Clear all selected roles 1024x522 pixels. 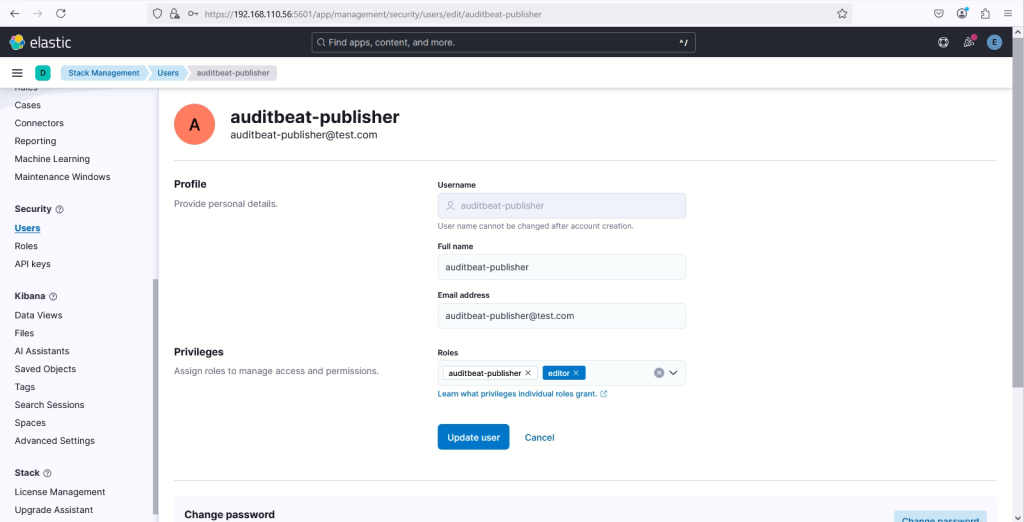click(x=659, y=373)
